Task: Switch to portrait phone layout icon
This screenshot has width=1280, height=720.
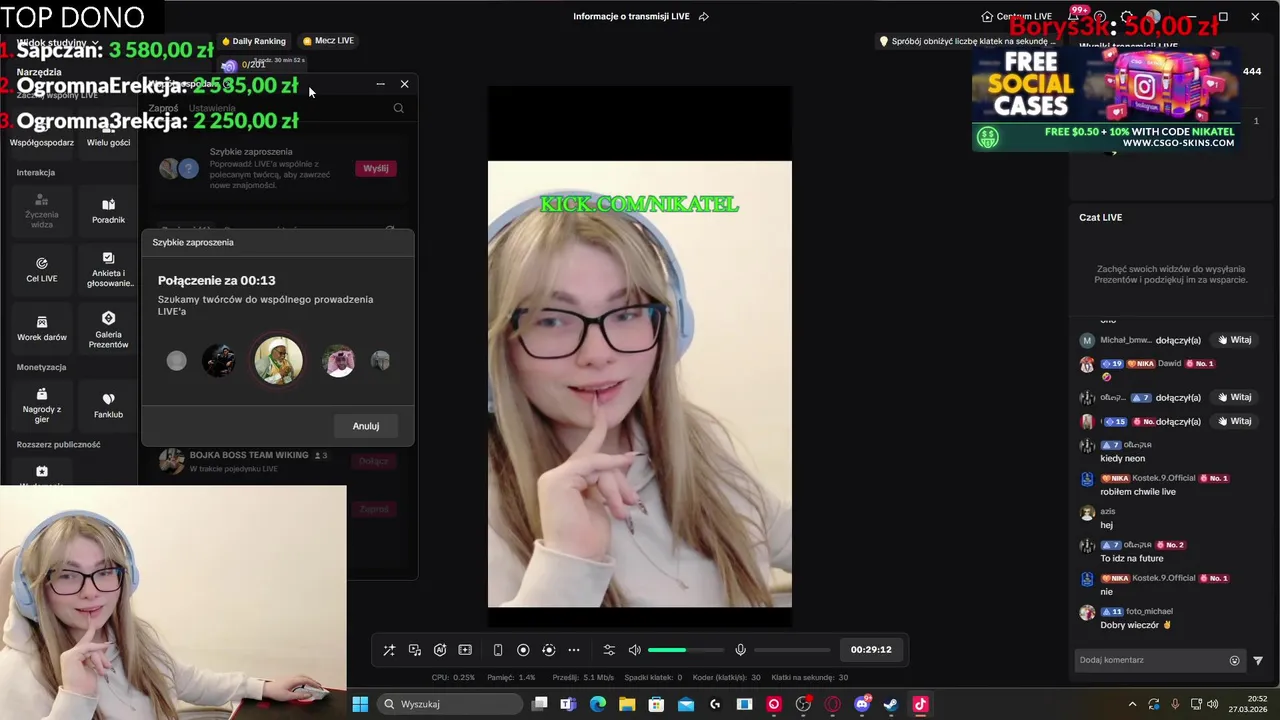Action: click(498, 650)
